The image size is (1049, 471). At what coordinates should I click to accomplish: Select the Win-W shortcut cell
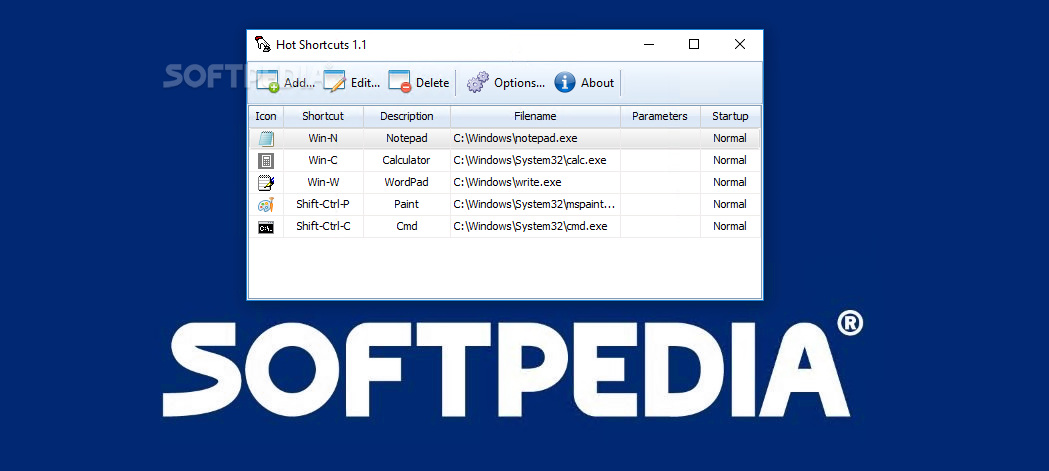(x=323, y=182)
